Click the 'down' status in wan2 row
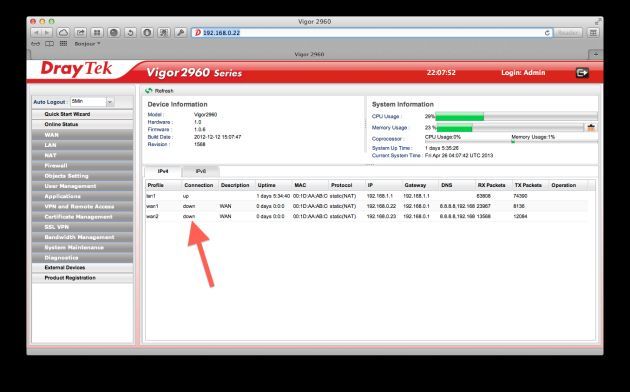 tap(189, 216)
